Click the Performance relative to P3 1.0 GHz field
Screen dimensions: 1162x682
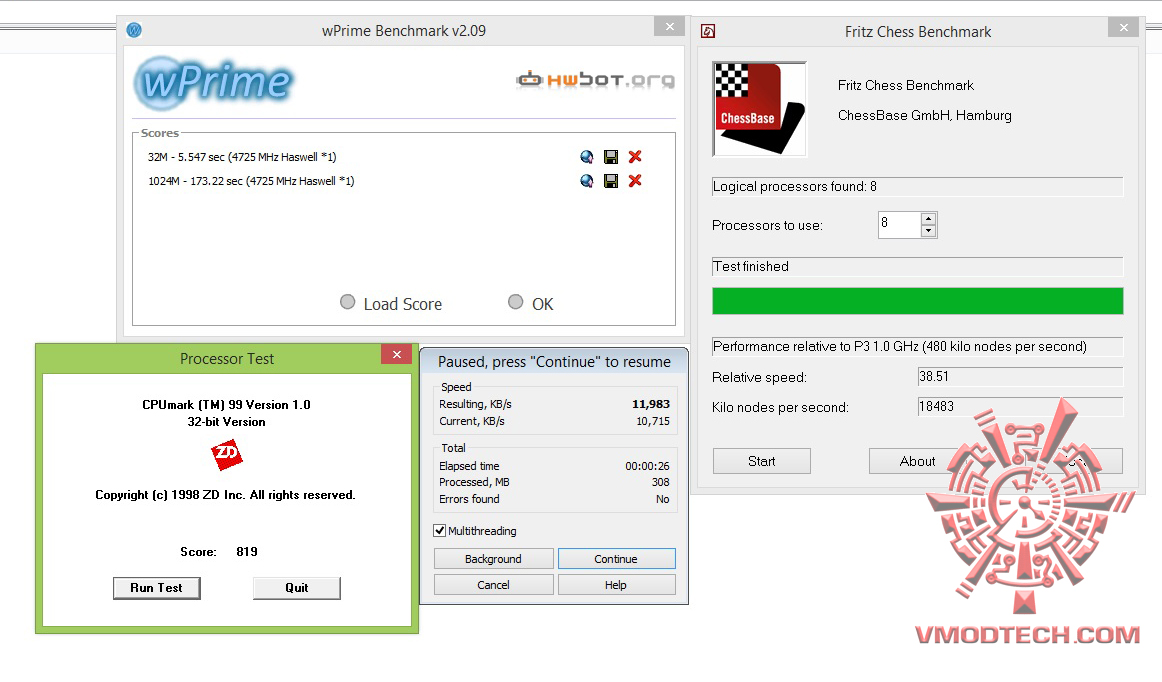tap(917, 347)
